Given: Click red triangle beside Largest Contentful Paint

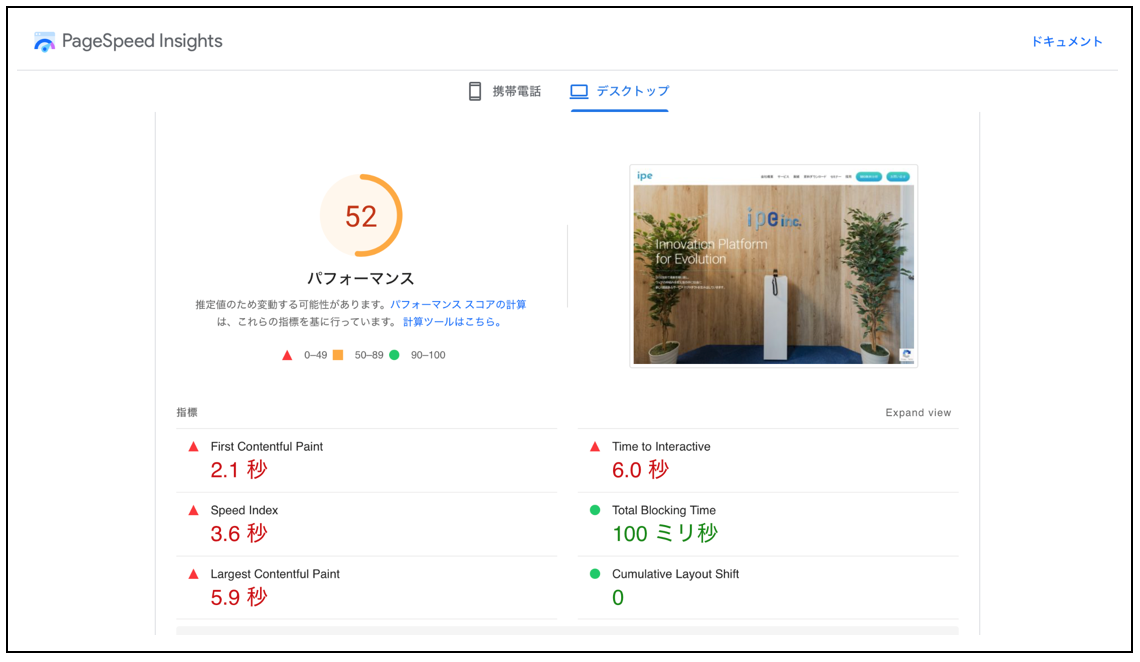Looking at the screenshot, I should [x=194, y=575].
